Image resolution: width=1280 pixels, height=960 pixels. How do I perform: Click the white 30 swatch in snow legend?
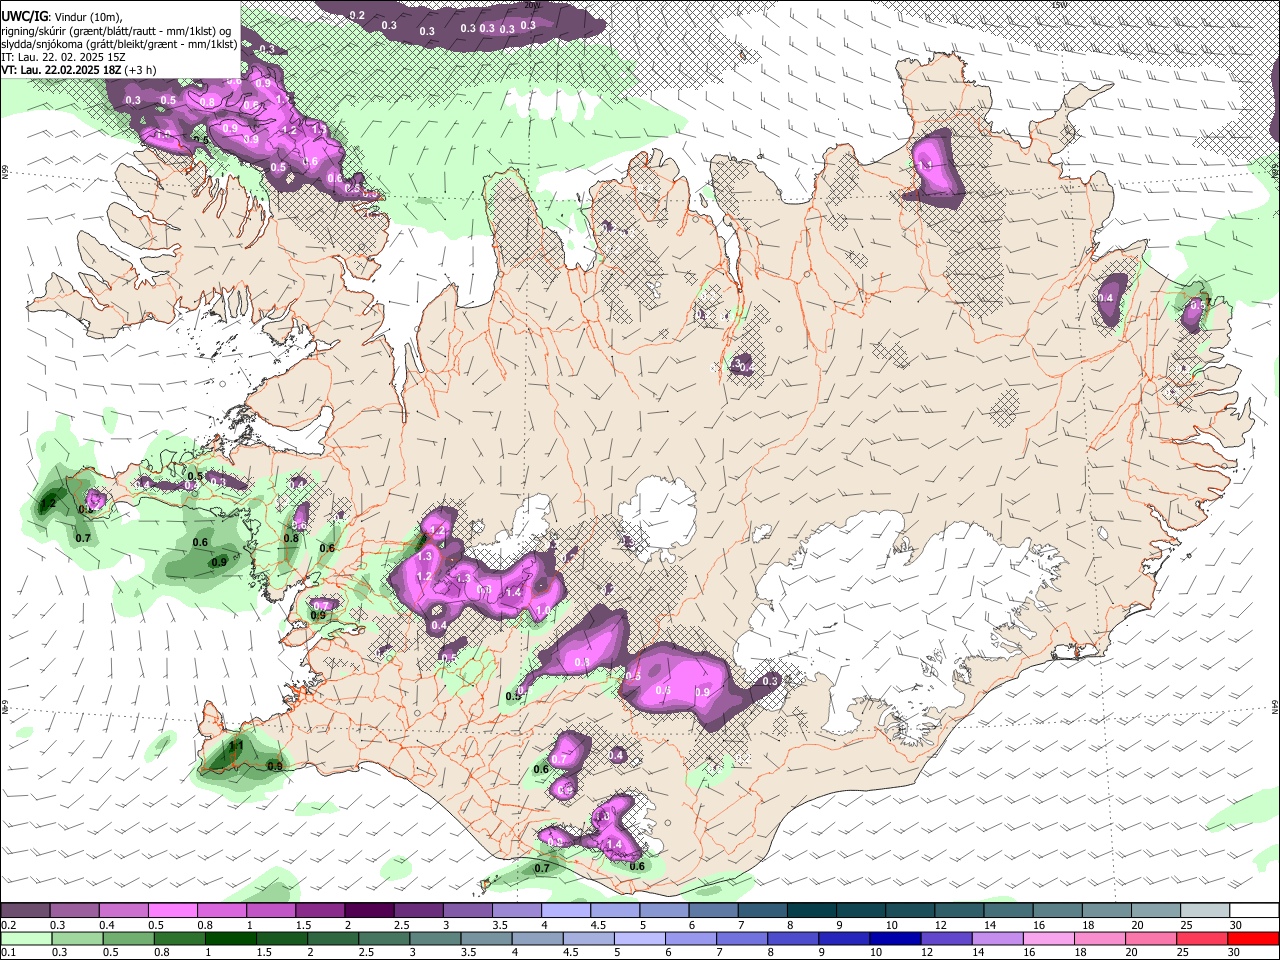click(x=1254, y=911)
